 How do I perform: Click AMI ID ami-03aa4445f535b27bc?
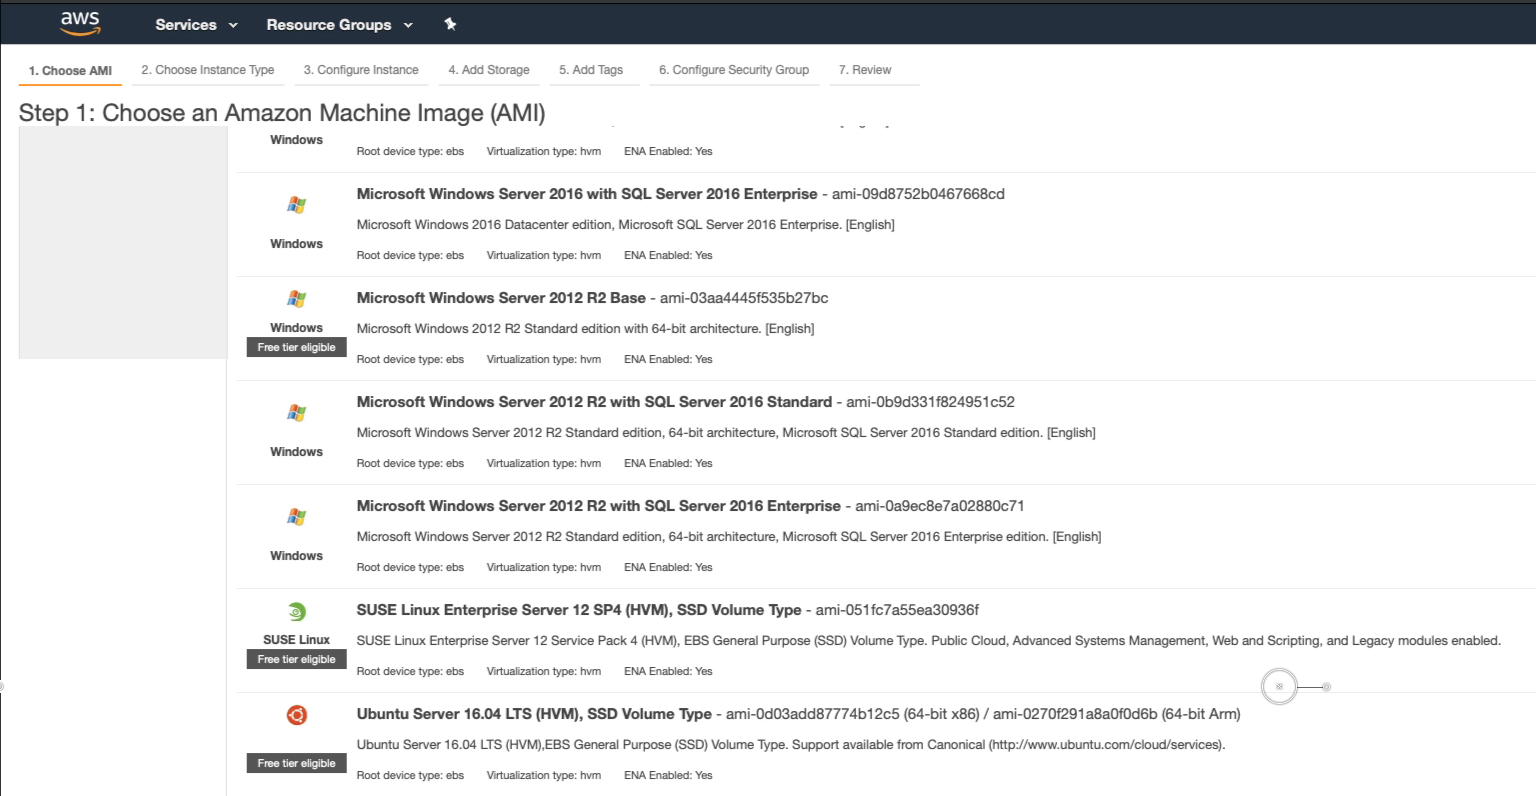click(744, 298)
